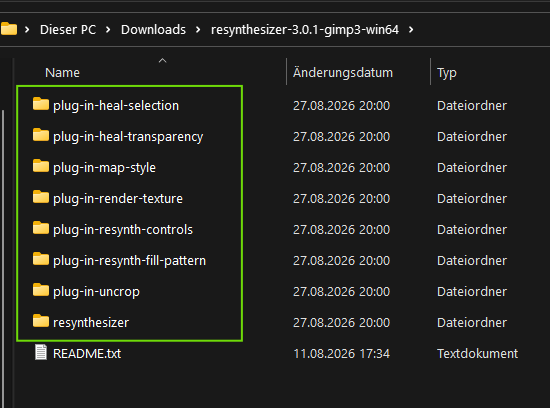Select the resynthesizer folder name
This screenshot has height=408, width=550.
pyautogui.click(x=91, y=323)
